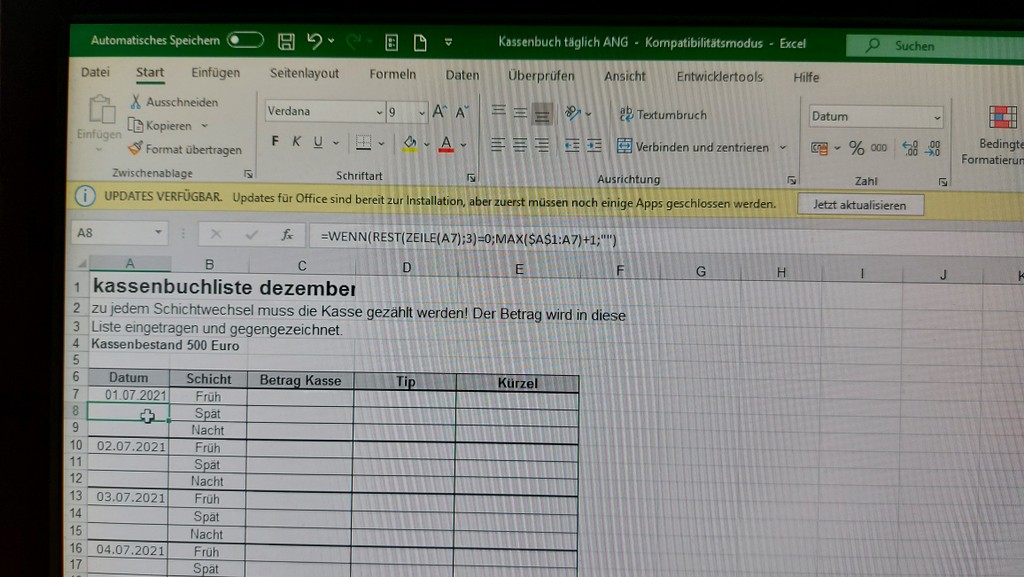Open the Daten ribbon tab

click(462, 75)
